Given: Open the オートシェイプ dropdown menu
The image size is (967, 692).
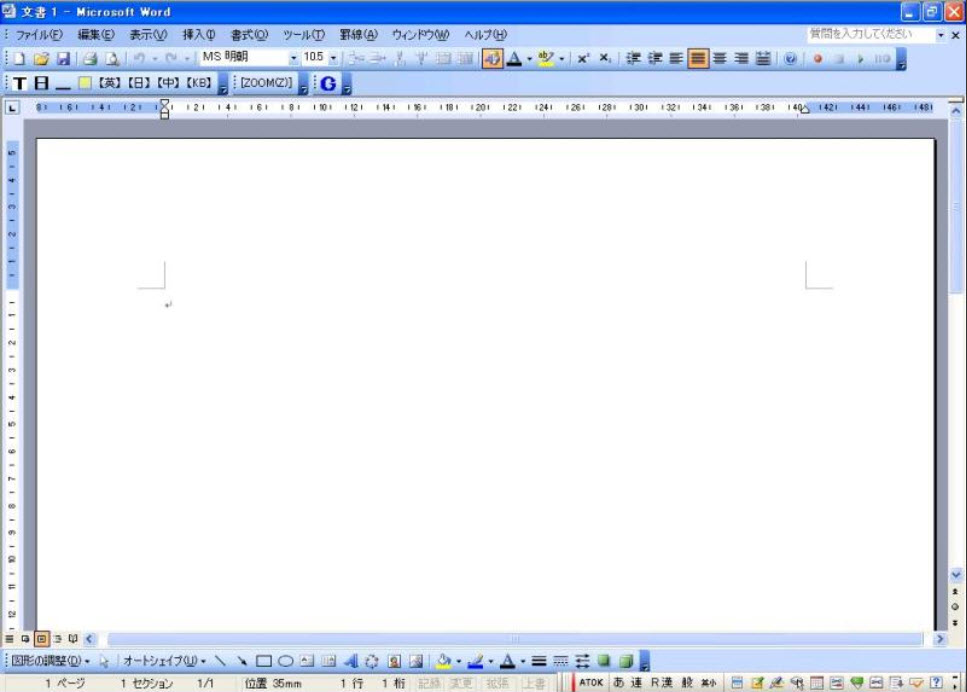Looking at the screenshot, I should (164, 661).
